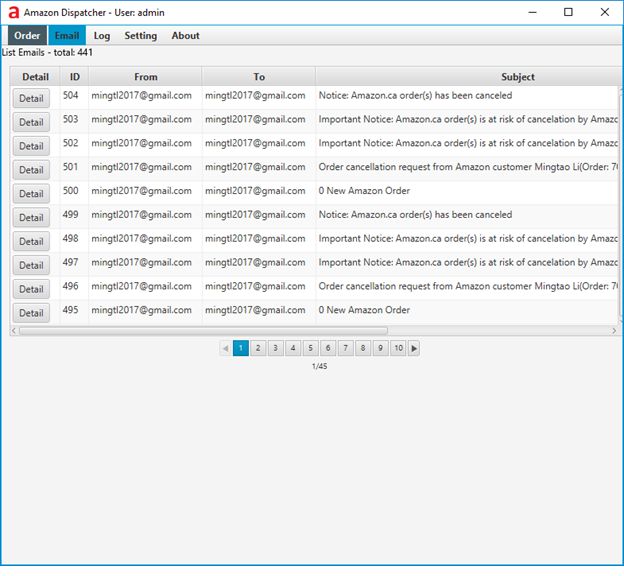Click Detail button for email 502
Image resolution: width=624 pixels, height=576 pixels.
(x=31, y=146)
